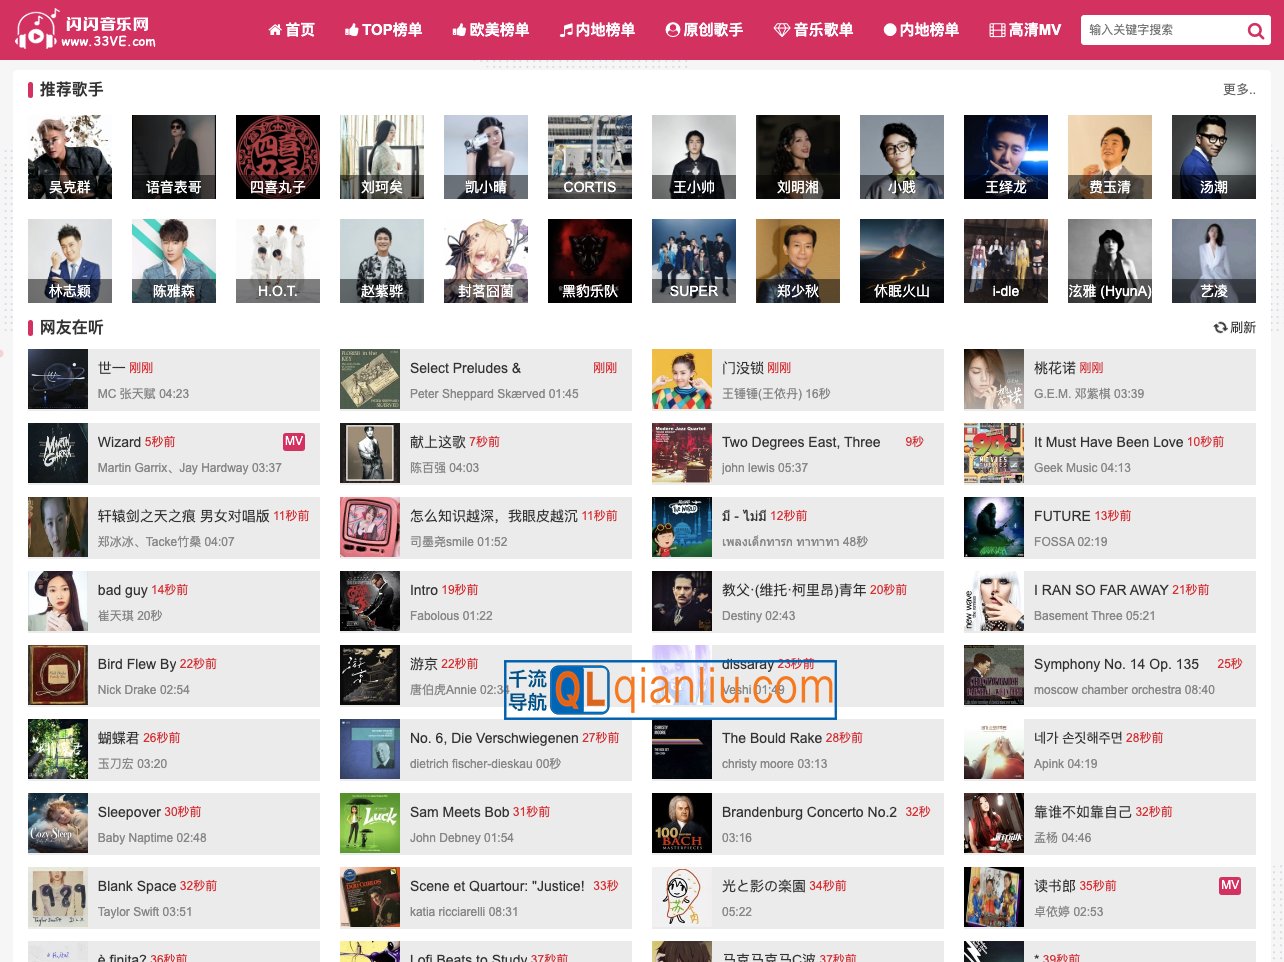1284x962 pixels.
Task: Open the CORTIS artist thumbnail
Action: (590, 157)
